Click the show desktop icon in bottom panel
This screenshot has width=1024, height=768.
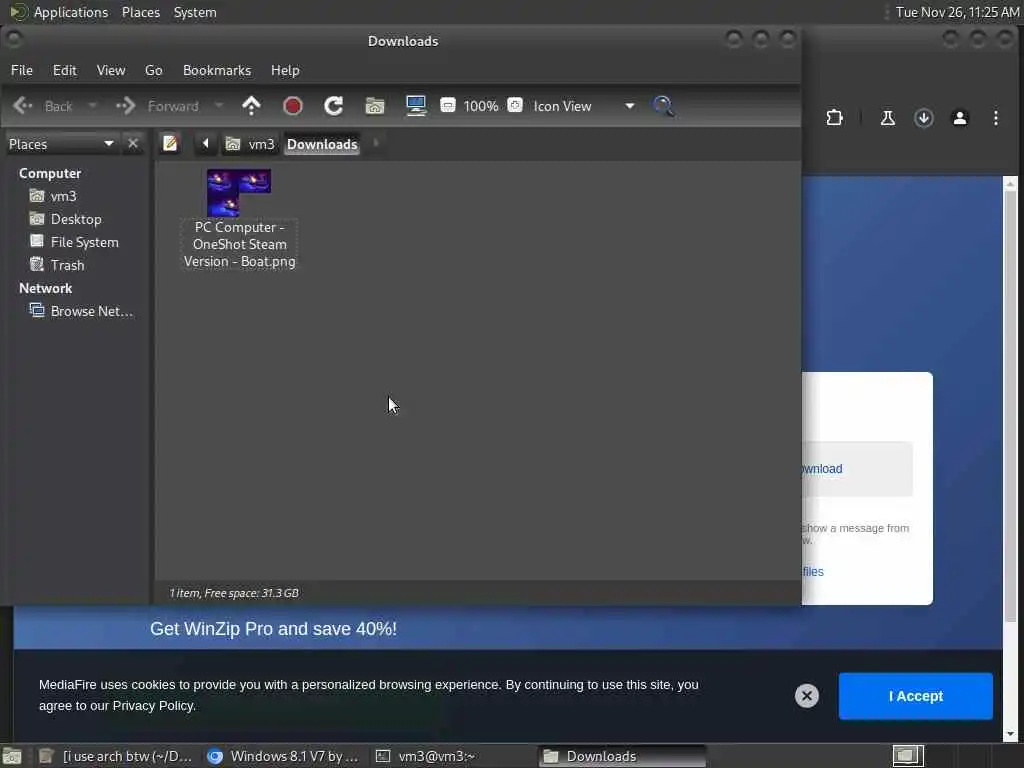point(12,756)
